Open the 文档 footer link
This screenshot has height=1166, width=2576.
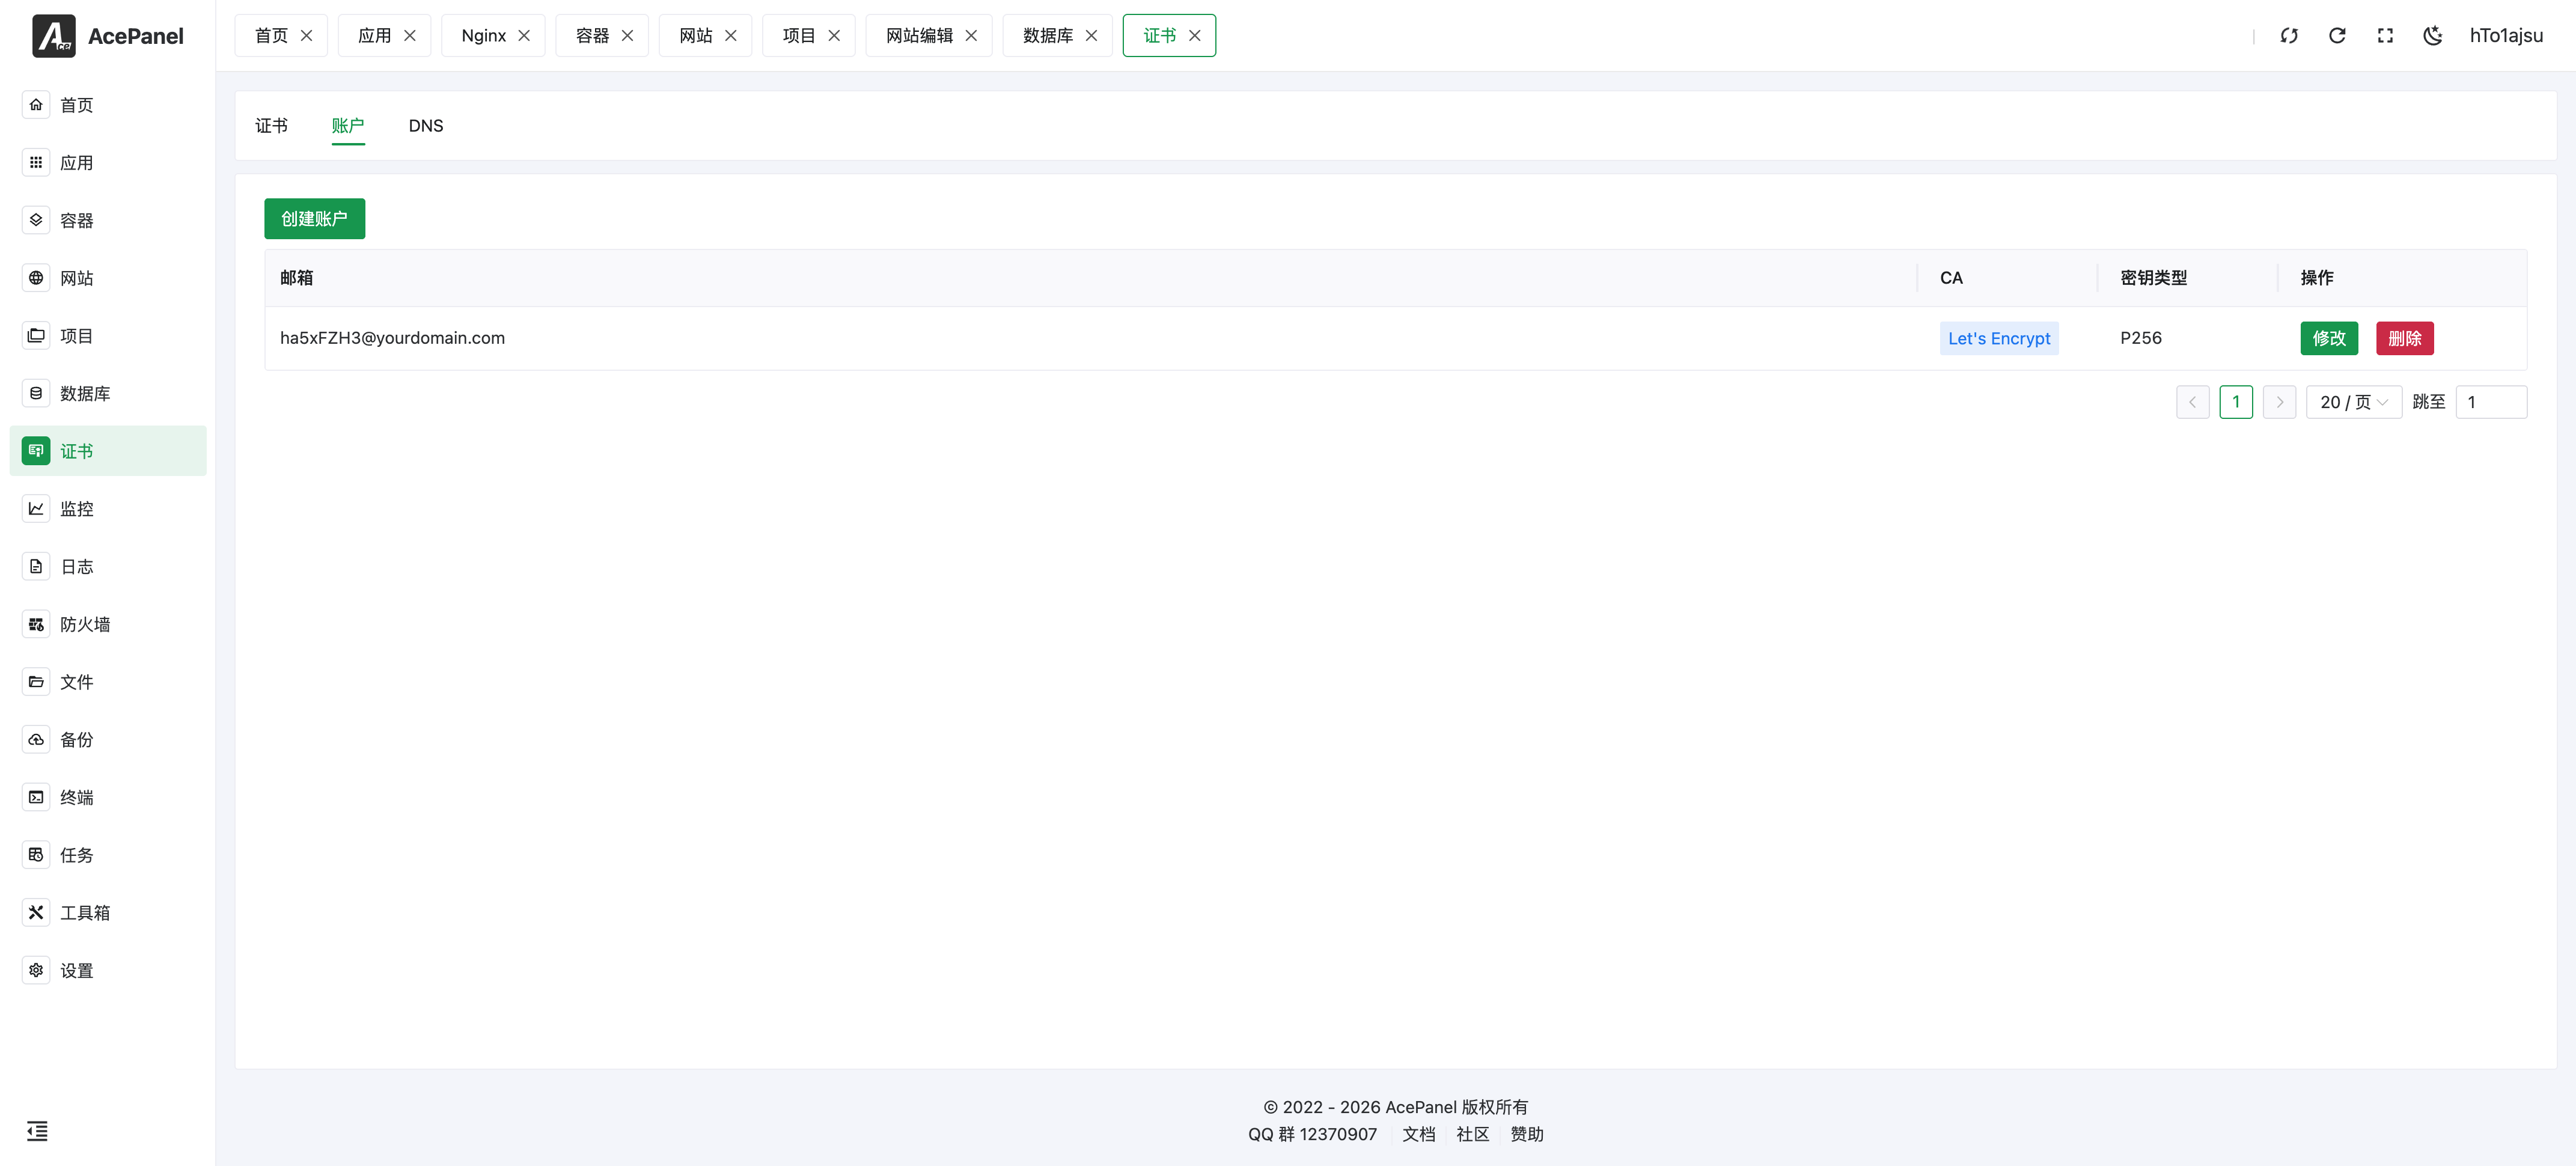point(1418,1134)
